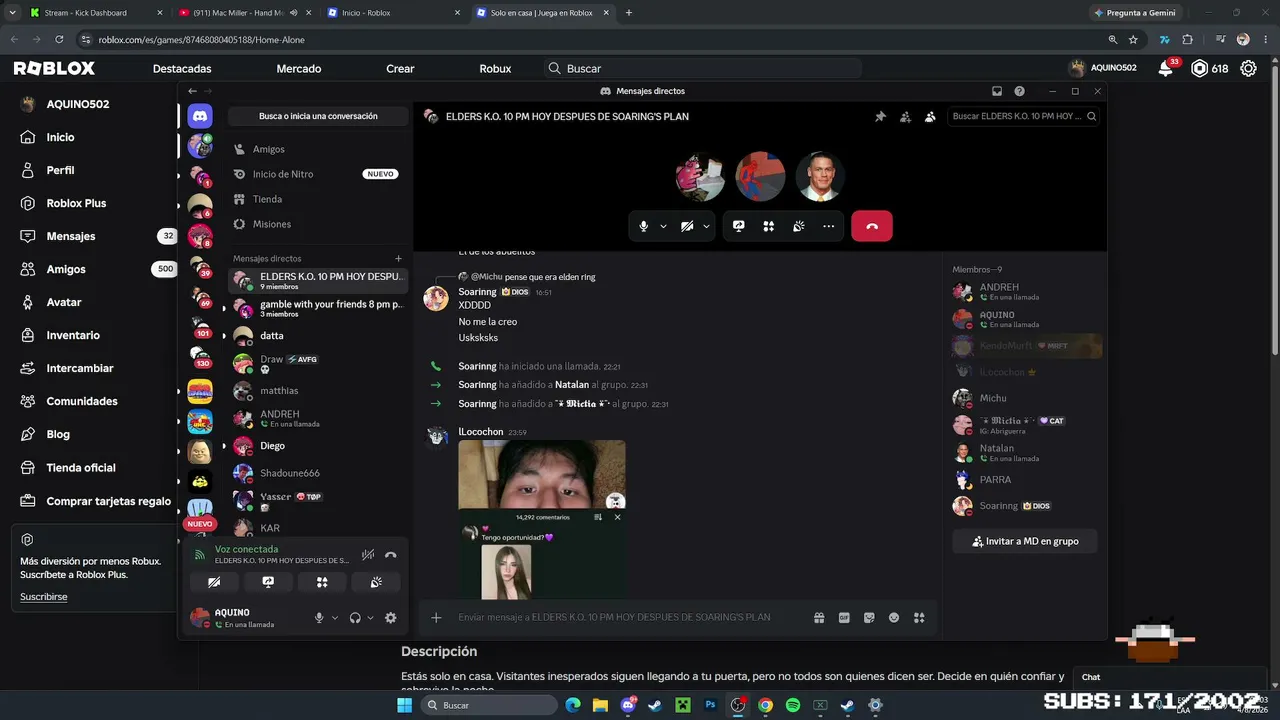
Task: Start an activity from the call controls
Action: coord(768,226)
